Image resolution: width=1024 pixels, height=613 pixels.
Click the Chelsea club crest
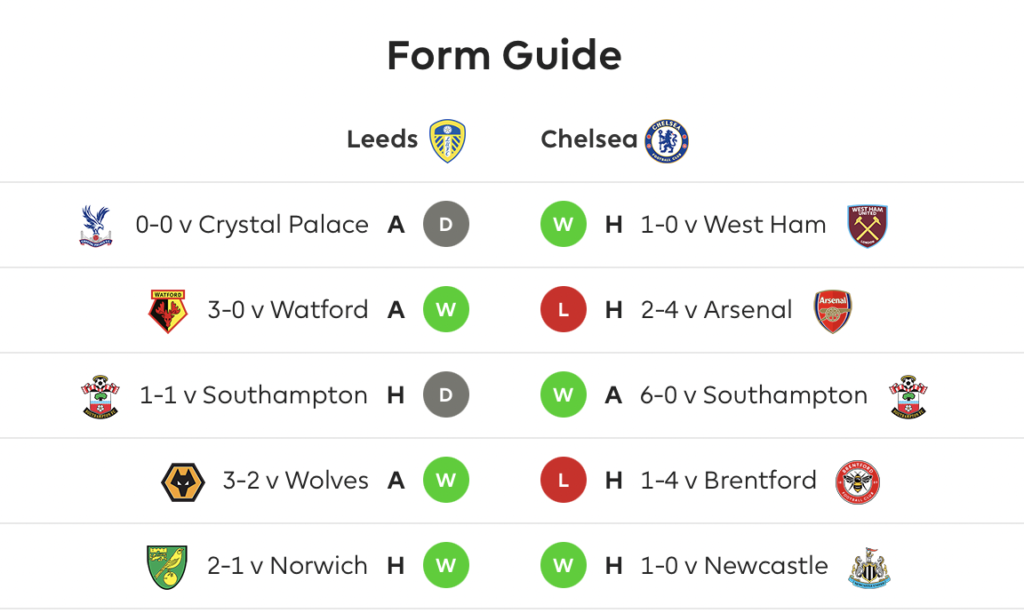tap(667, 141)
